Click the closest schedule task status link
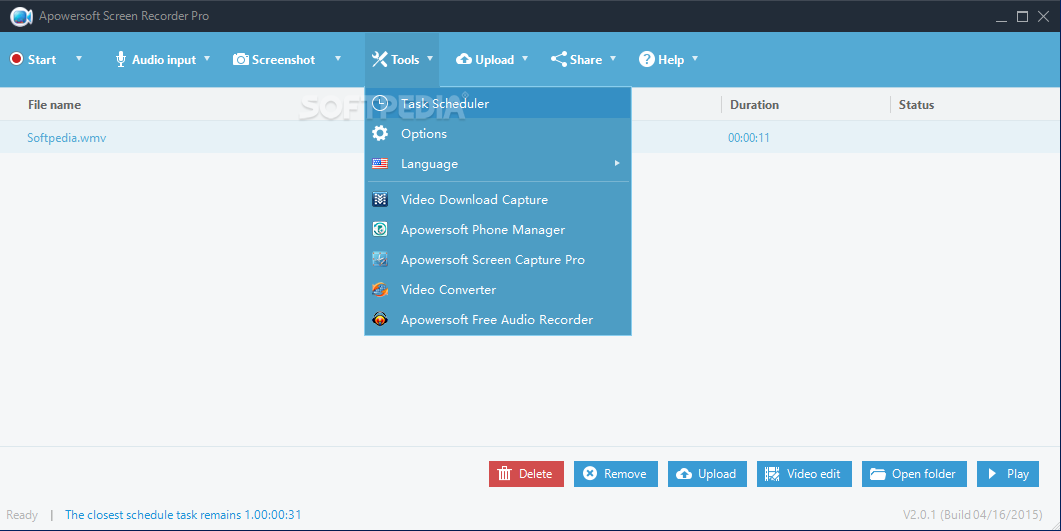 (183, 515)
